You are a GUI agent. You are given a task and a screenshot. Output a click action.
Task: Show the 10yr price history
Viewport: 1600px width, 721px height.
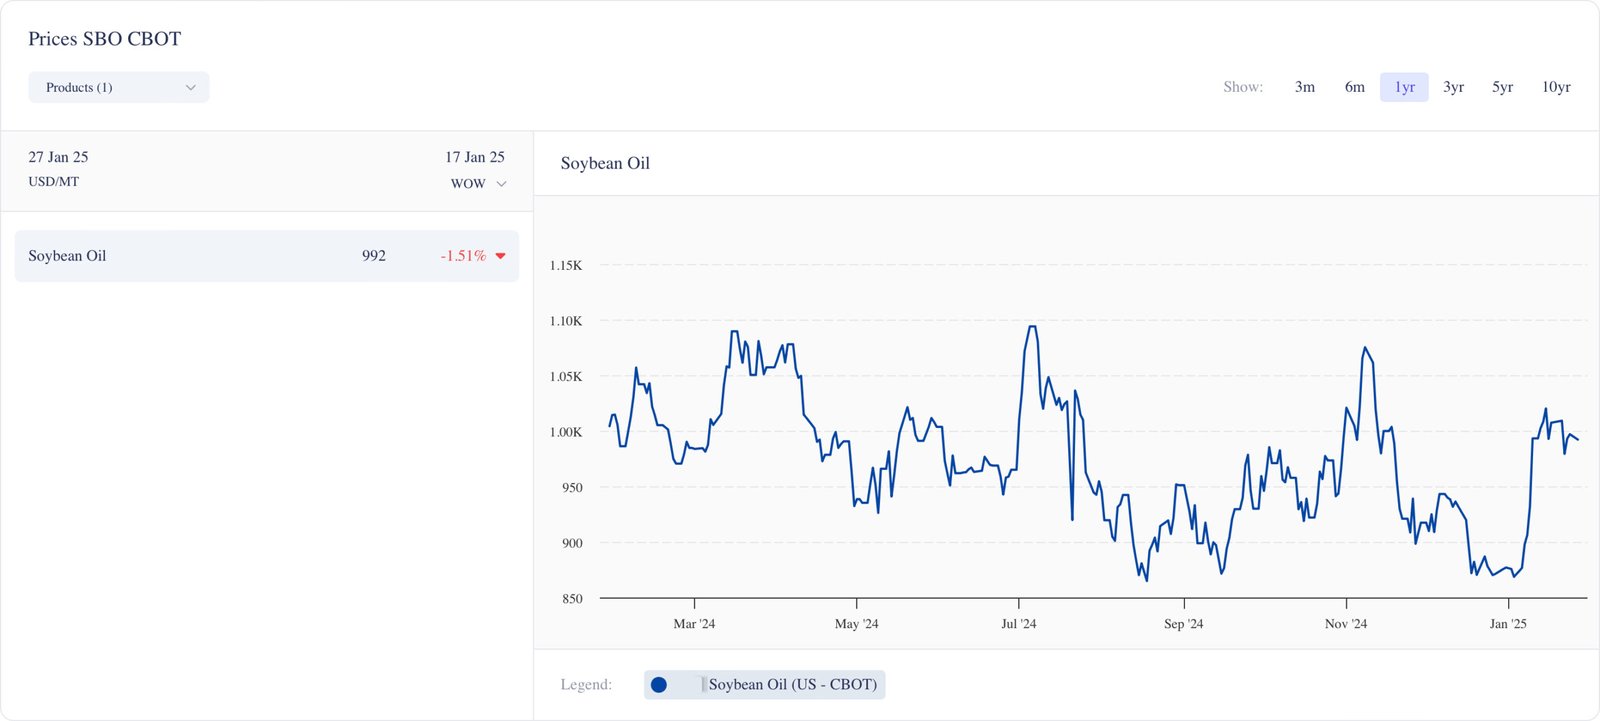tap(1555, 88)
